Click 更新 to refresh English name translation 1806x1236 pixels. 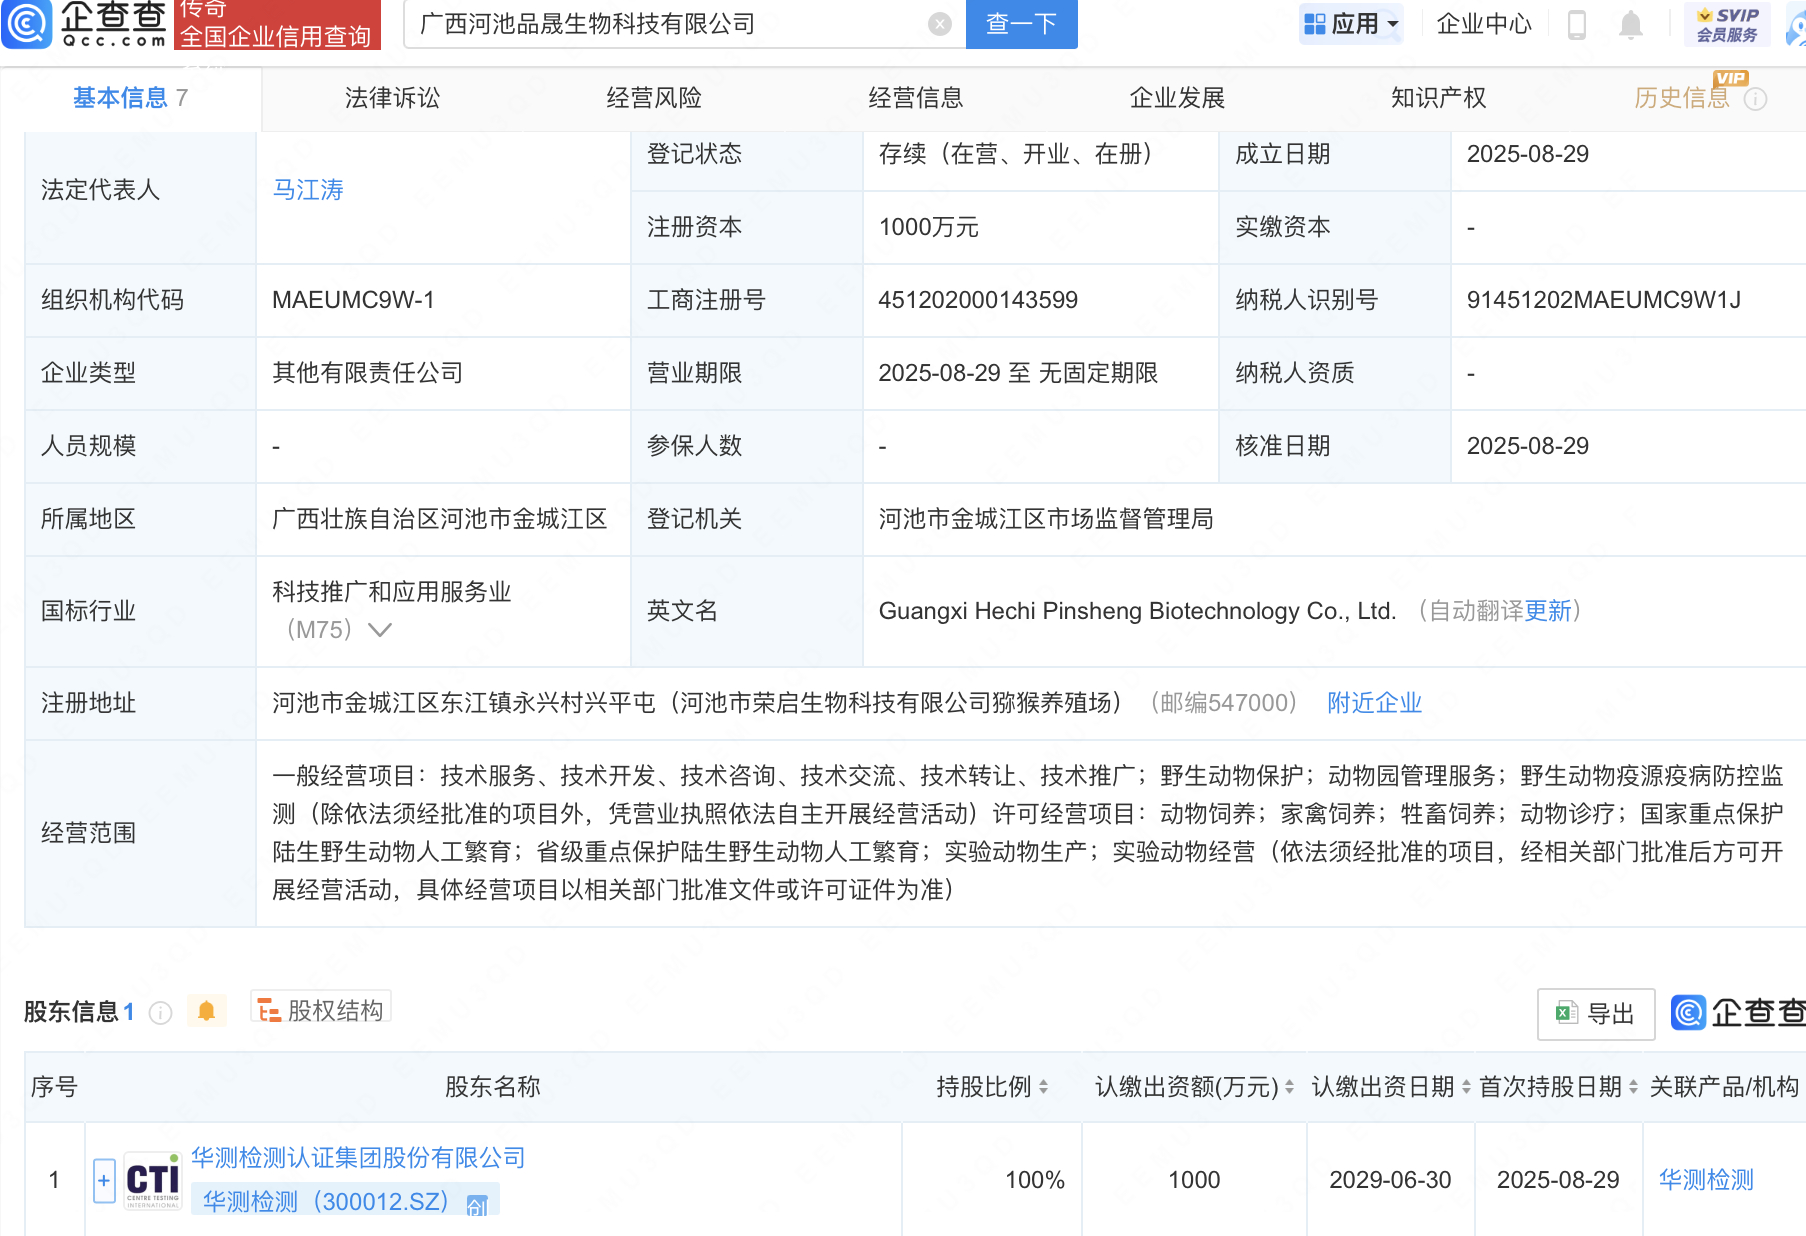pyautogui.click(x=1548, y=611)
